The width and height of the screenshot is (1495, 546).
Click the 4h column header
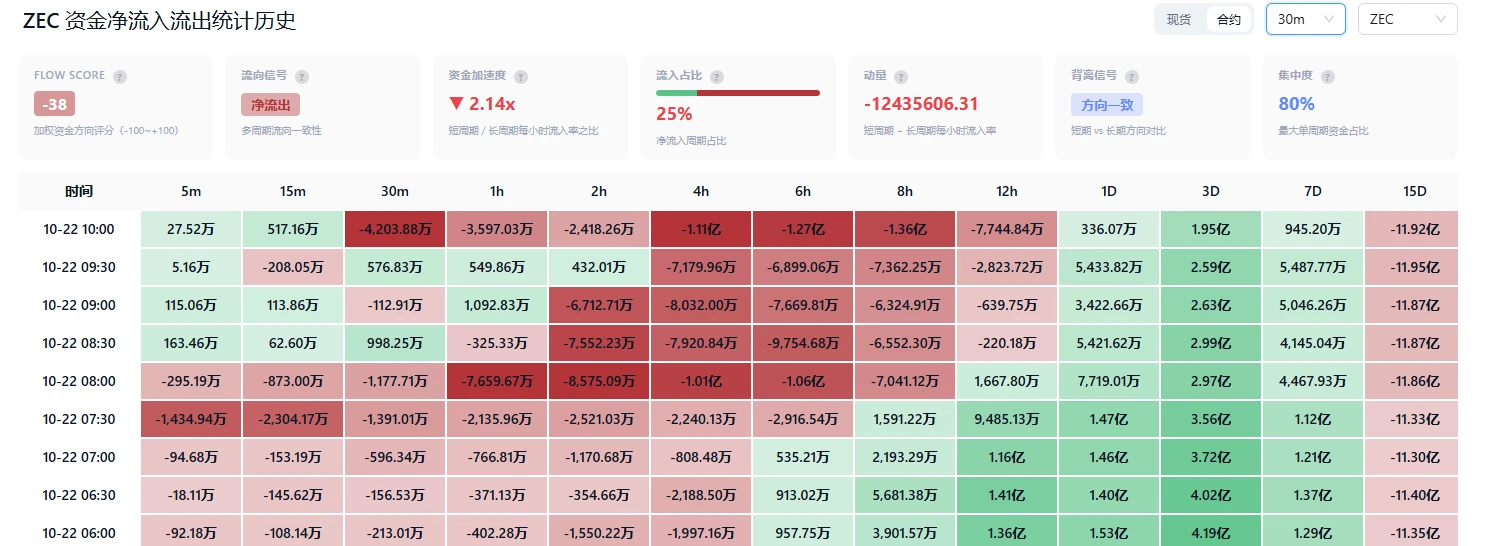point(701,191)
